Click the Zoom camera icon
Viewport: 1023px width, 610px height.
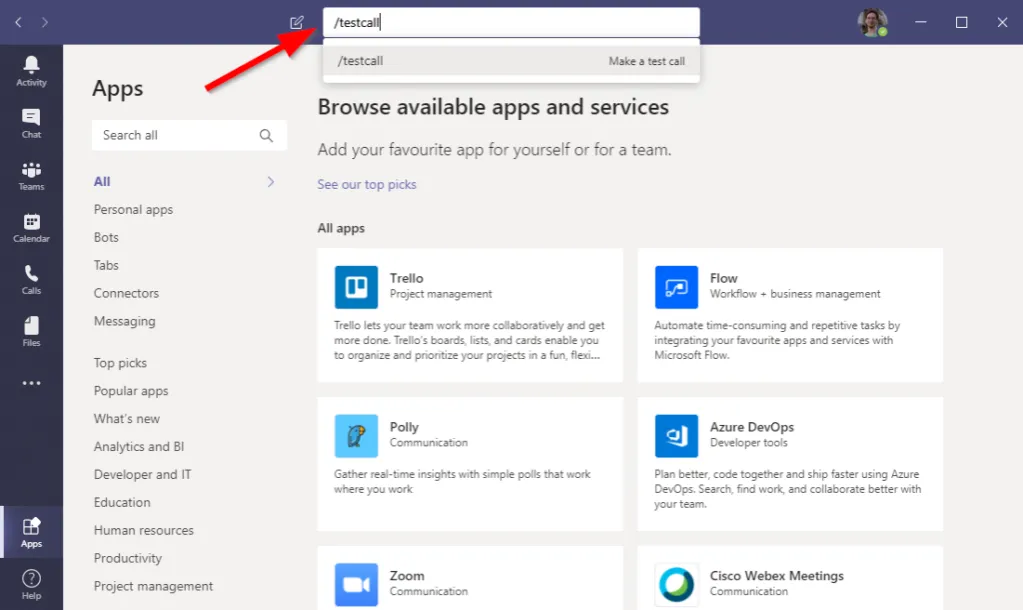pyautogui.click(x=356, y=585)
